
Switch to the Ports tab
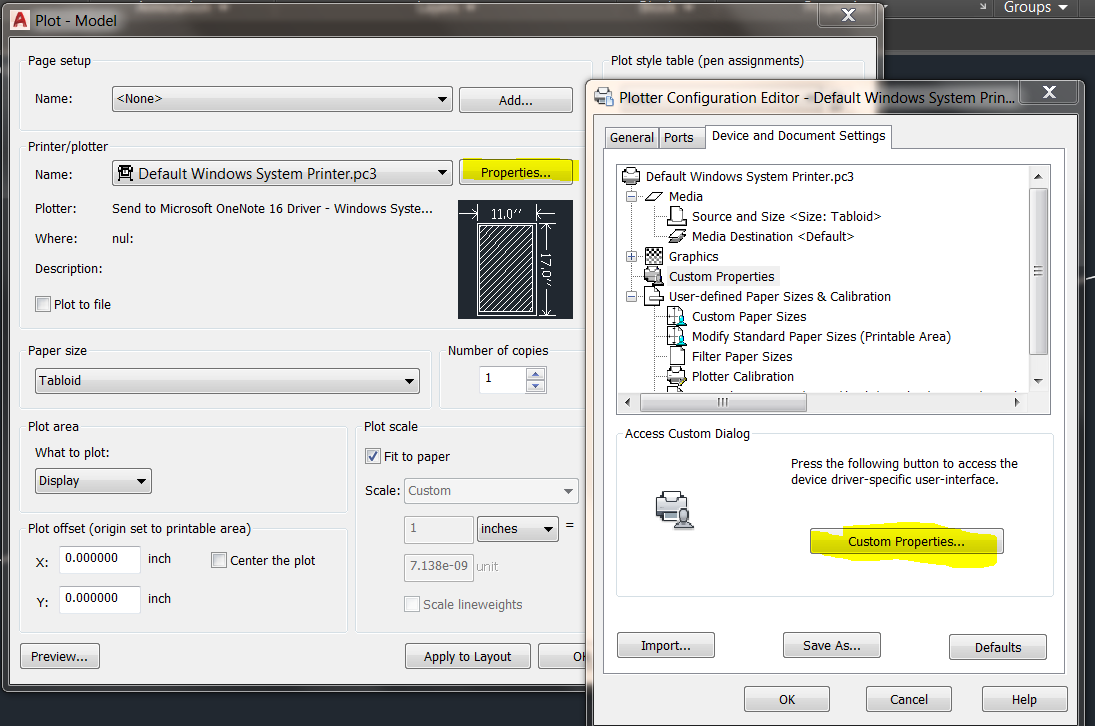pos(679,138)
